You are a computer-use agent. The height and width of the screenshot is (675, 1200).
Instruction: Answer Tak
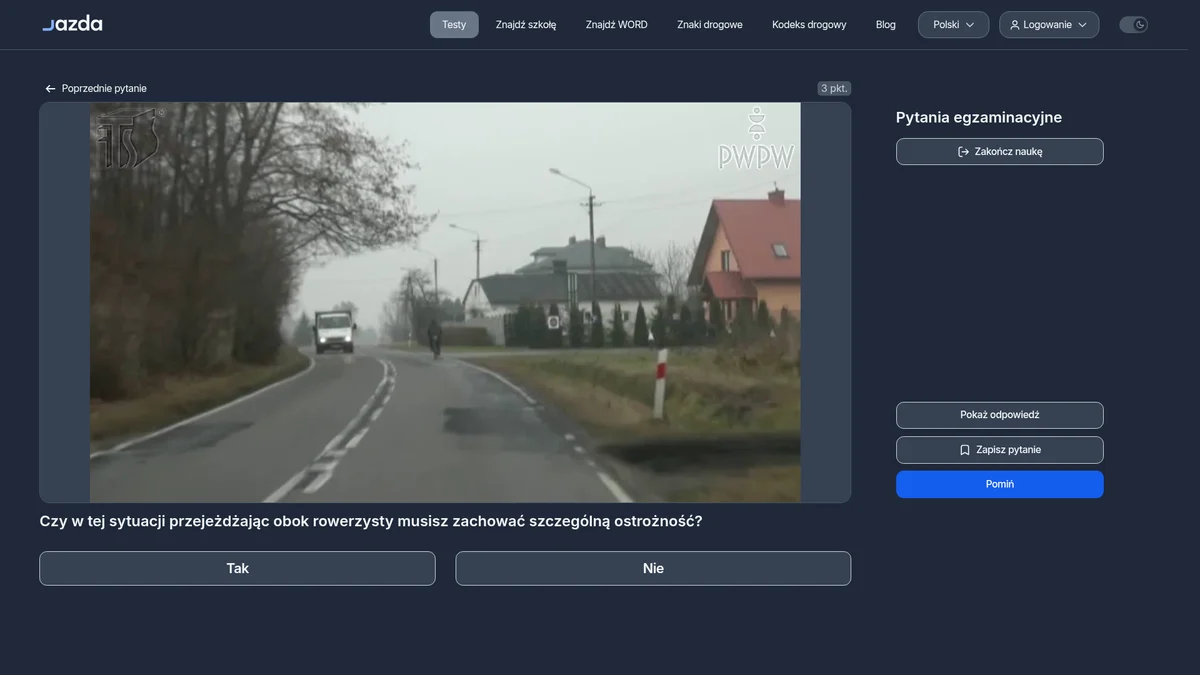[237, 568]
